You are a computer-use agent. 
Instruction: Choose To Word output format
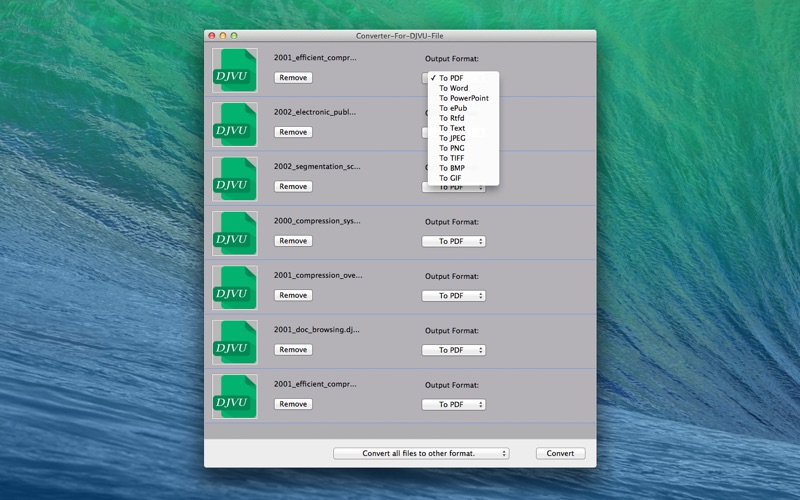tap(463, 88)
